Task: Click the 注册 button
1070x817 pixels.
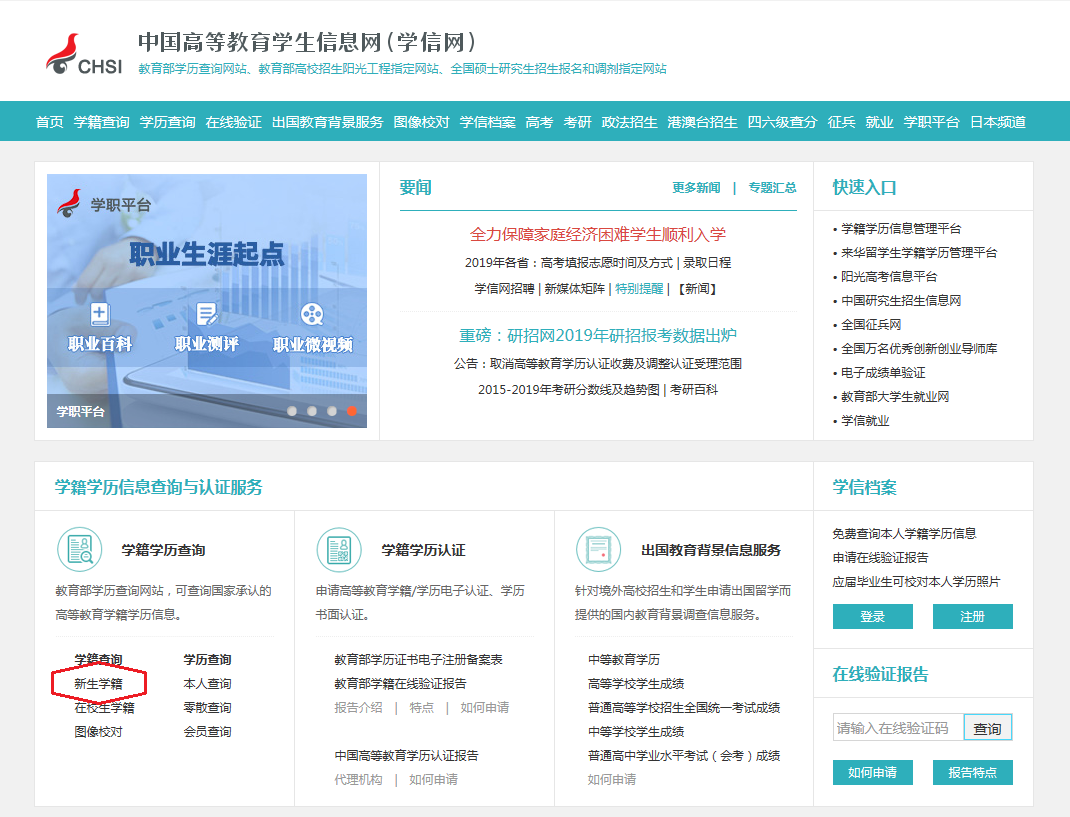Action: [x=972, y=617]
